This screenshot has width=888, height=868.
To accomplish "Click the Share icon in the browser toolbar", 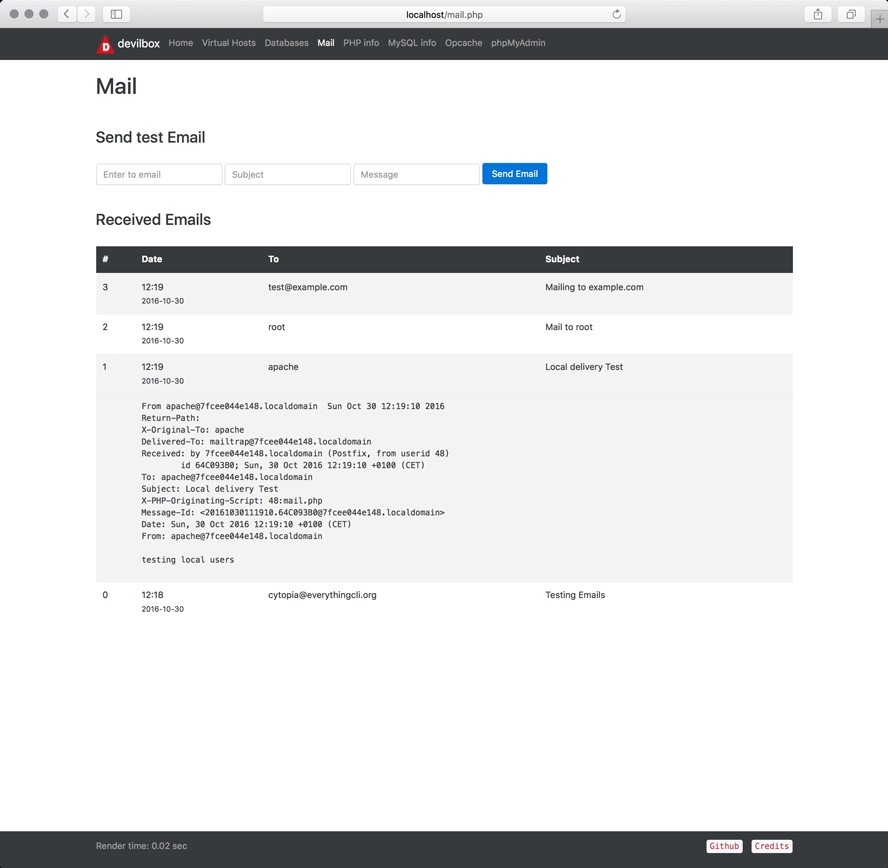I will [815, 14].
